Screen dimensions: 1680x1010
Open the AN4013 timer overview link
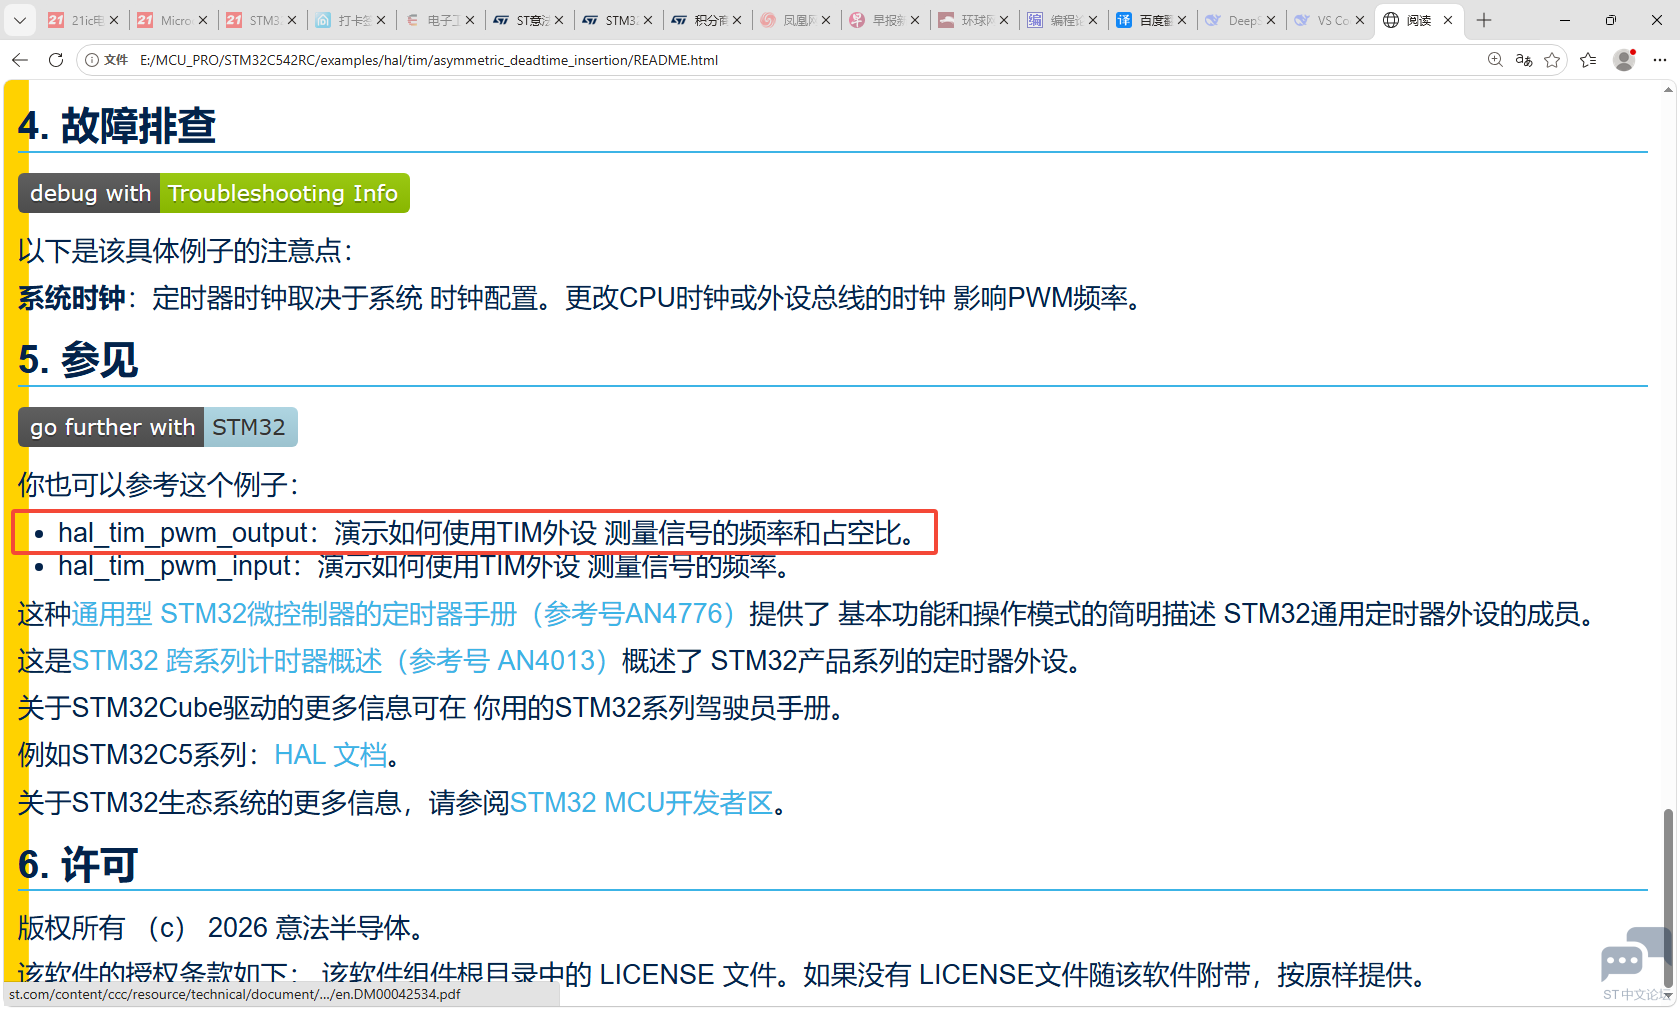click(340, 661)
